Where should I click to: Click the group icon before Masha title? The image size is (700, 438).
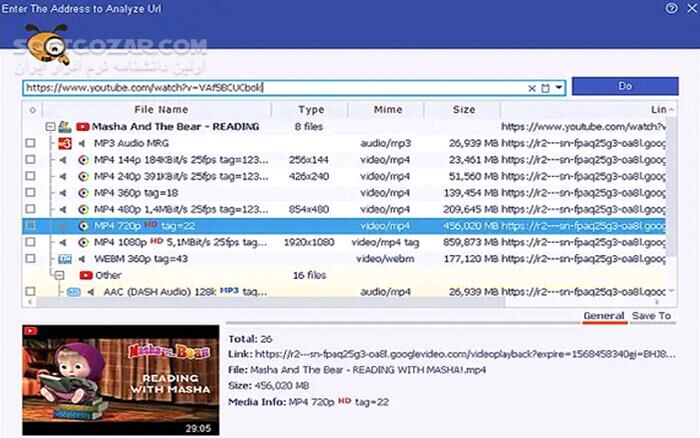click(65, 127)
